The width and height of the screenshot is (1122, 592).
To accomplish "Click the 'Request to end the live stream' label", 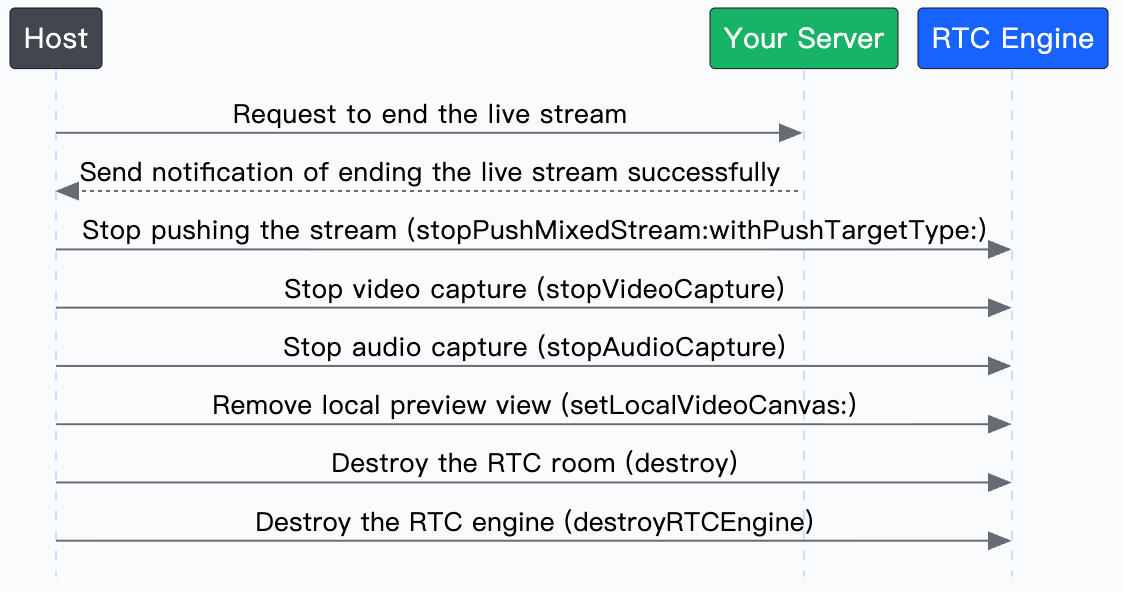I will 429,115.
